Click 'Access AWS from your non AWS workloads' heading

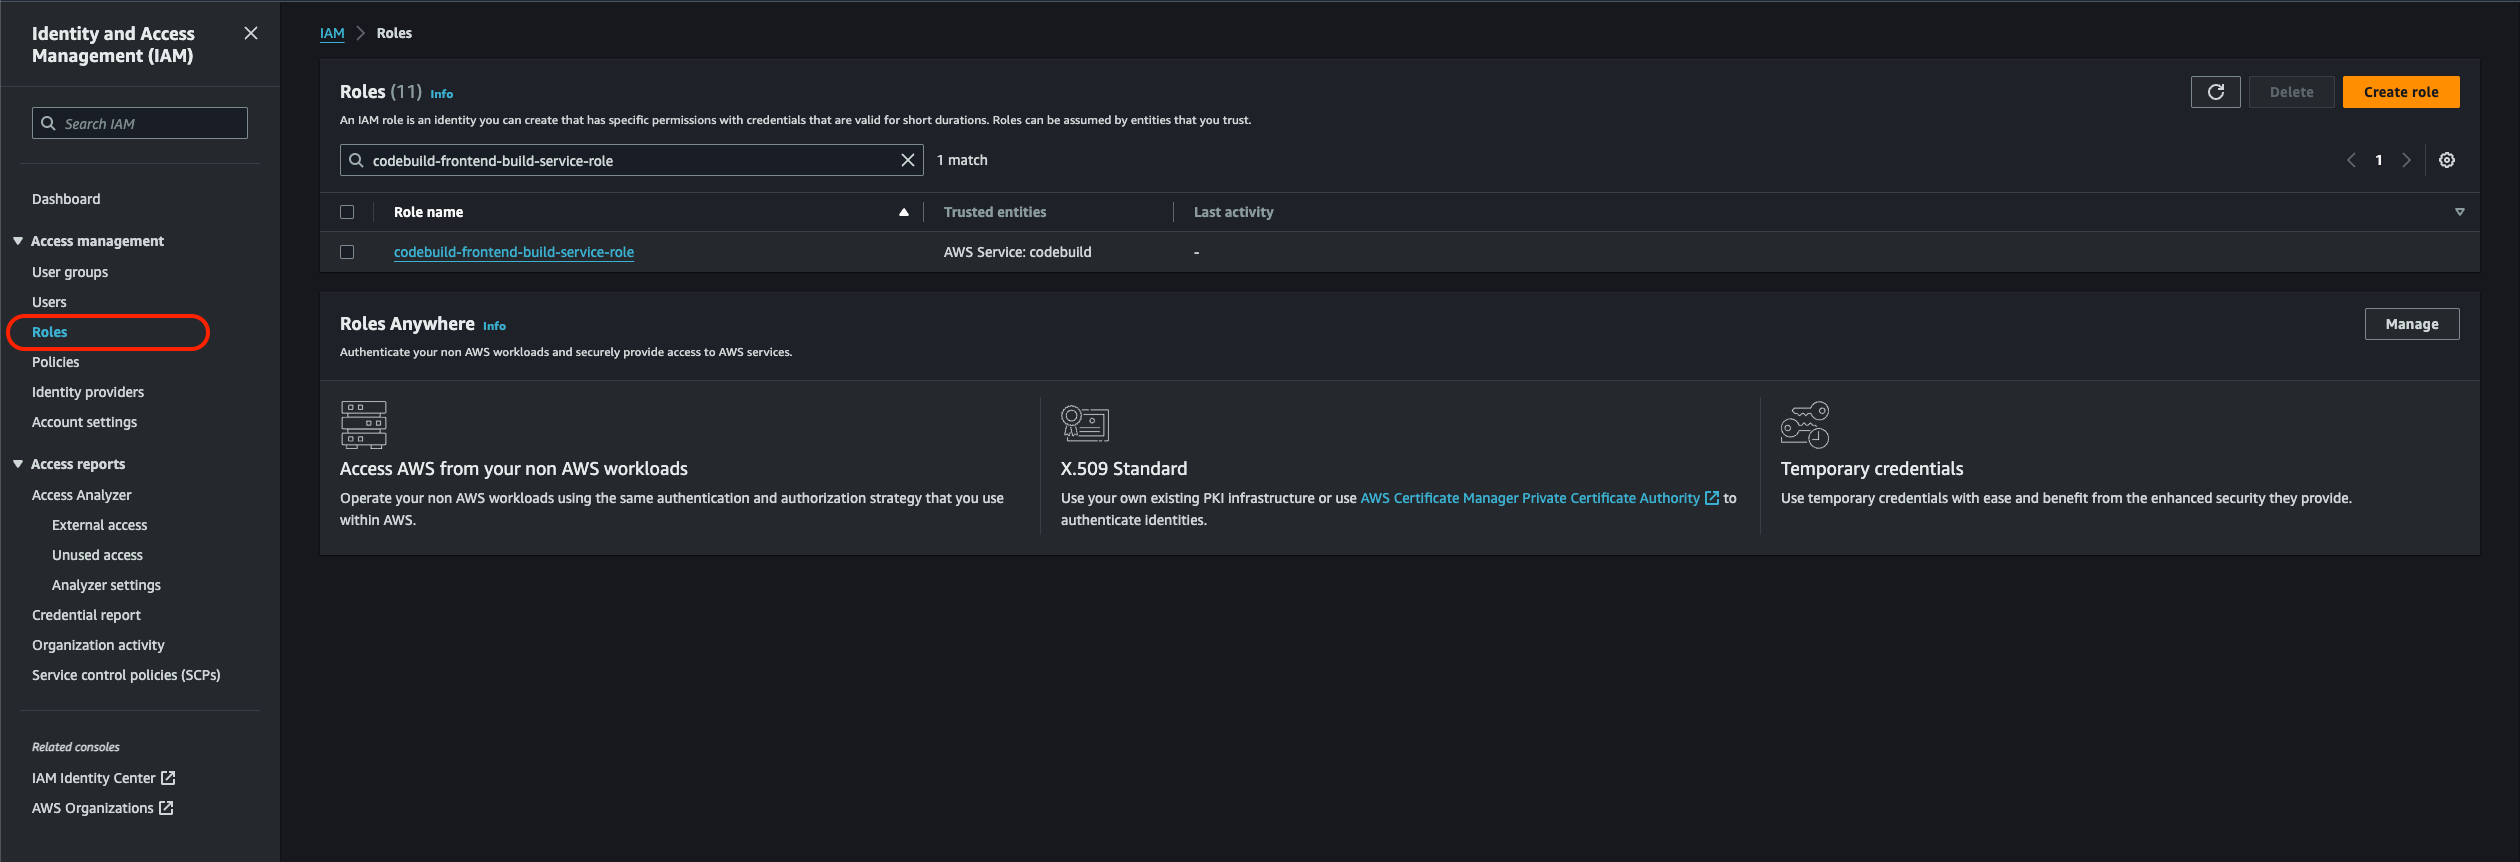pyautogui.click(x=514, y=469)
